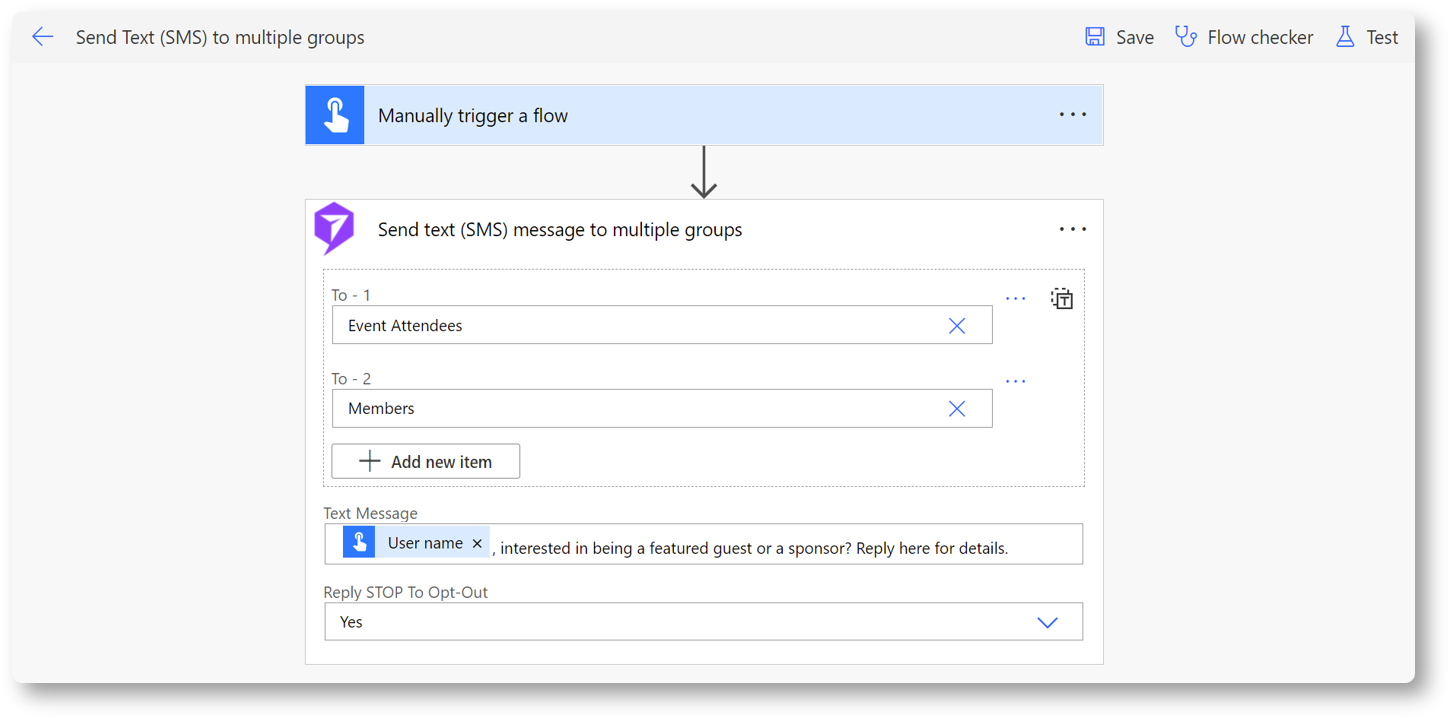Clear the Event Attendees value
The image size is (1450, 718).
pos(957,326)
